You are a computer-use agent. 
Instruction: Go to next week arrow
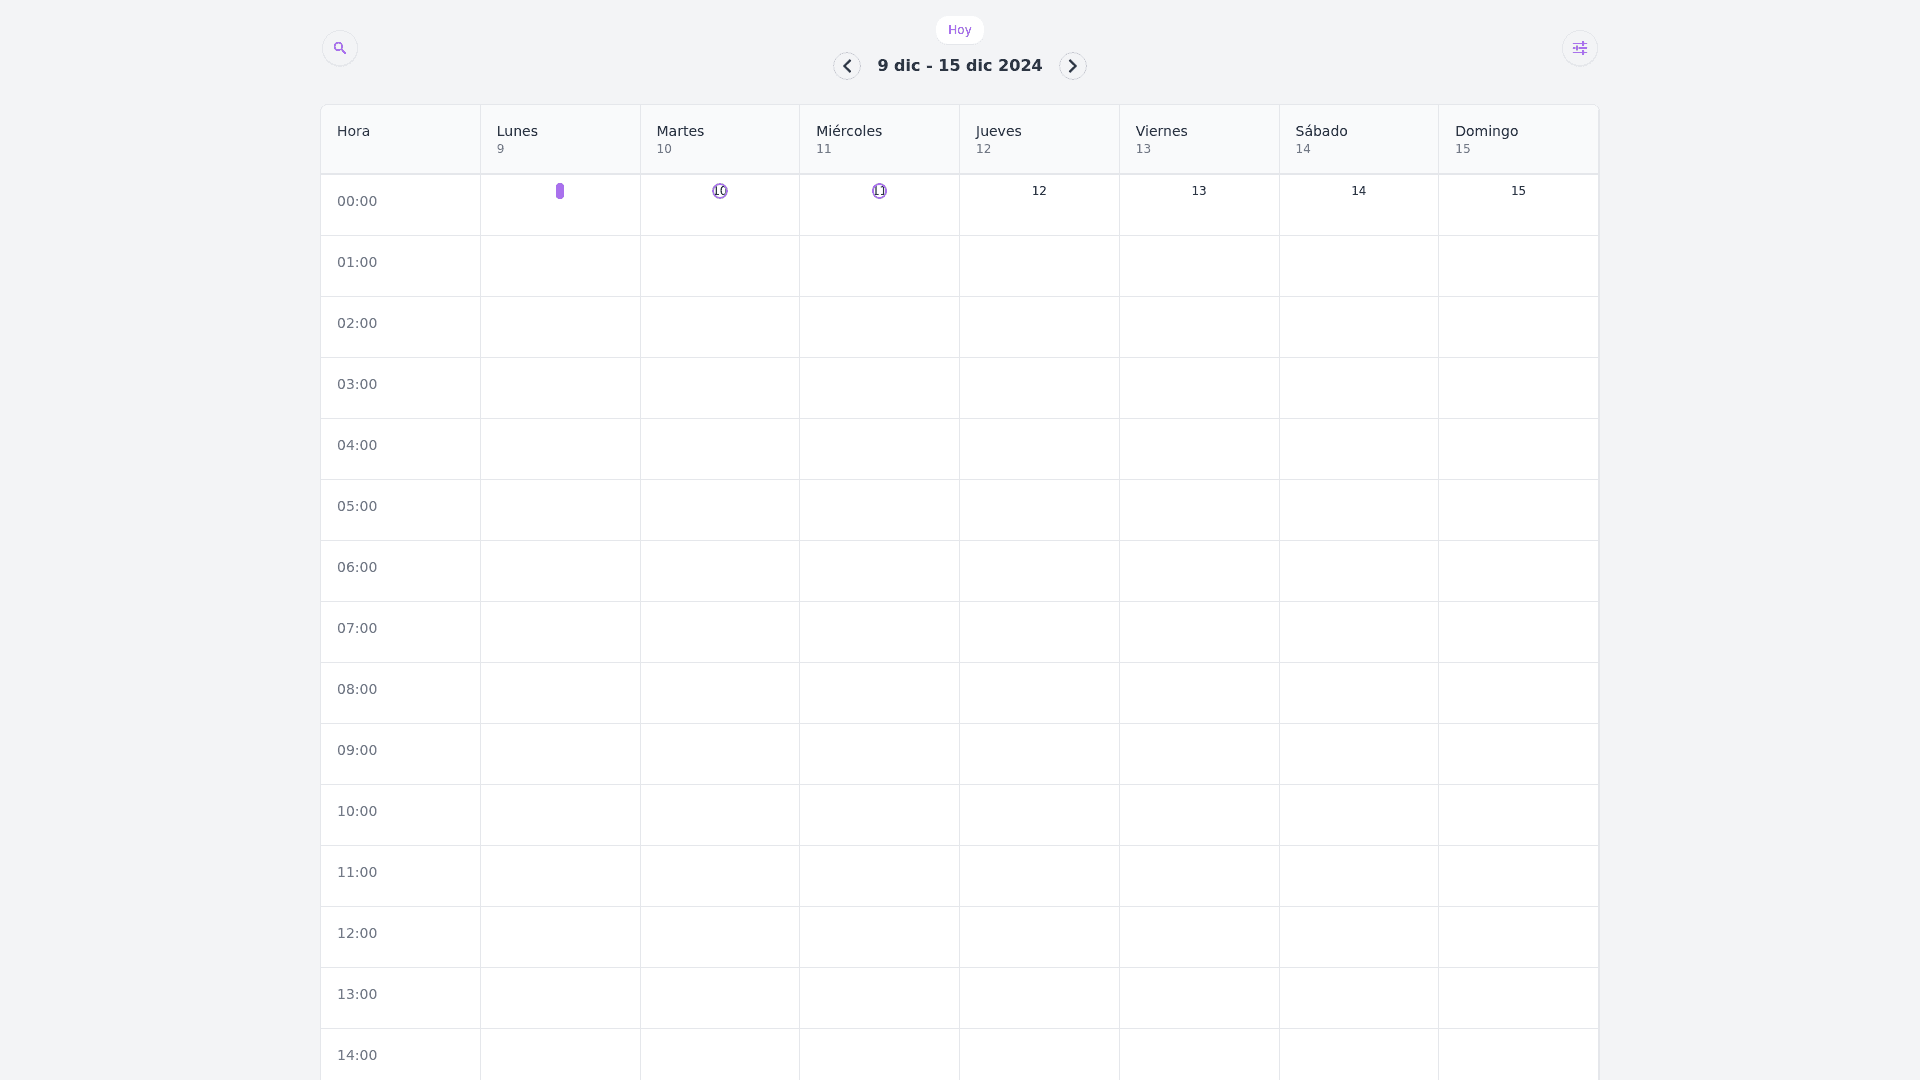1073,66
